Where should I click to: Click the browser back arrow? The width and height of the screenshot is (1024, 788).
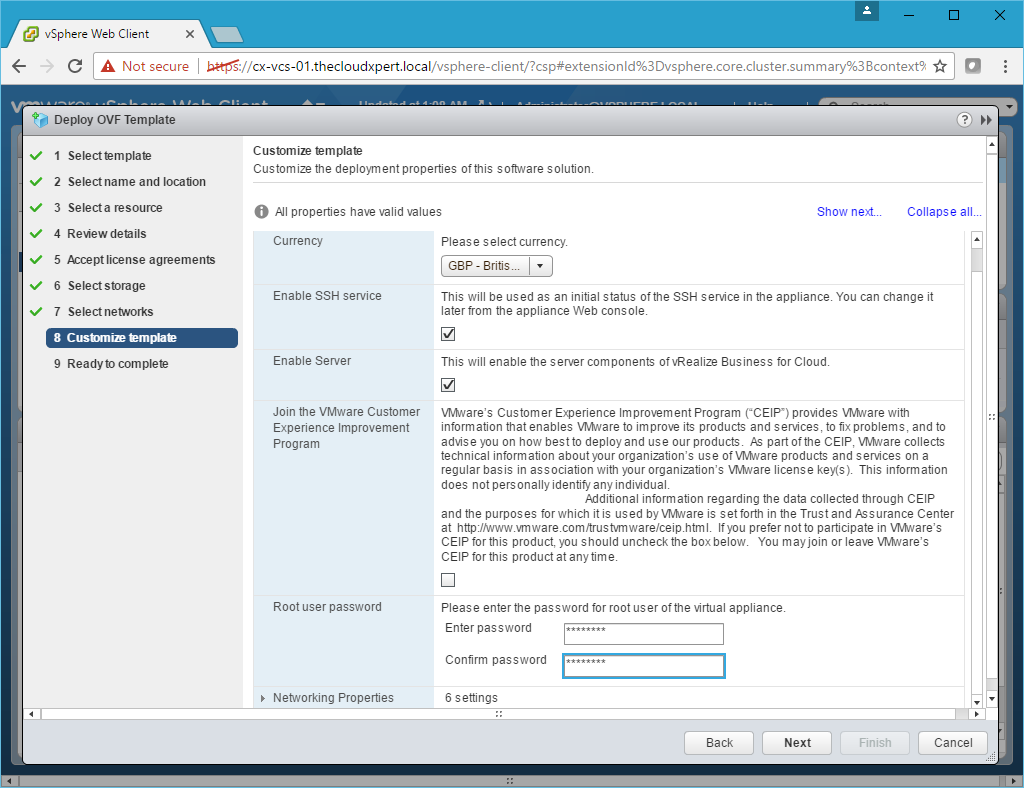point(19,66)
